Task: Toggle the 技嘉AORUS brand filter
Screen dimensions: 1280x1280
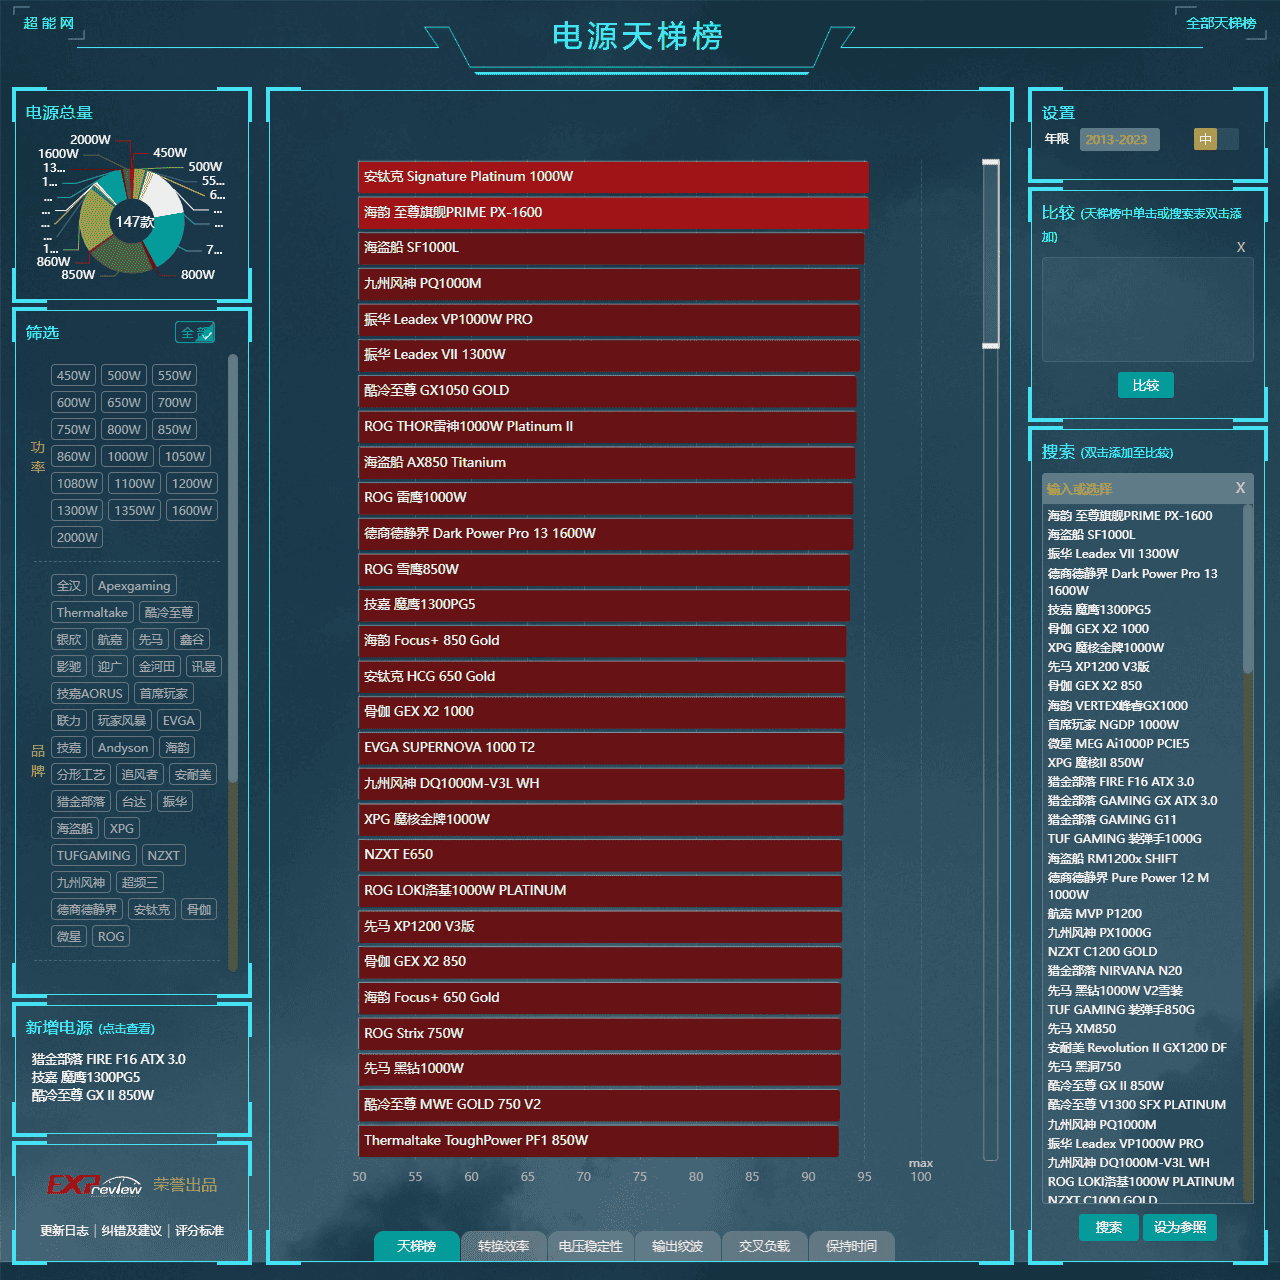Action: 89,694
